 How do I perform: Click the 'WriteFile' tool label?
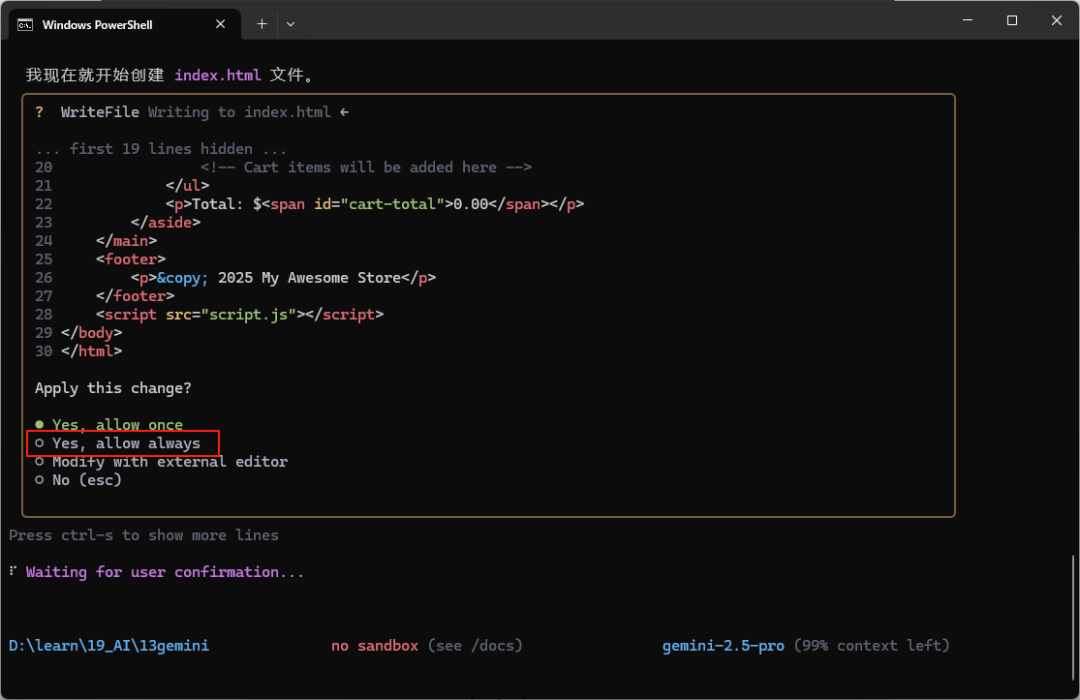[x=100, y=112]
